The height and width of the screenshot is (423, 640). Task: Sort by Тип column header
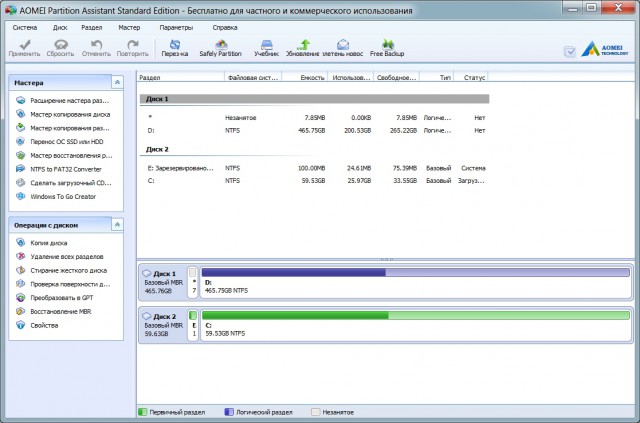click(436, 77)
